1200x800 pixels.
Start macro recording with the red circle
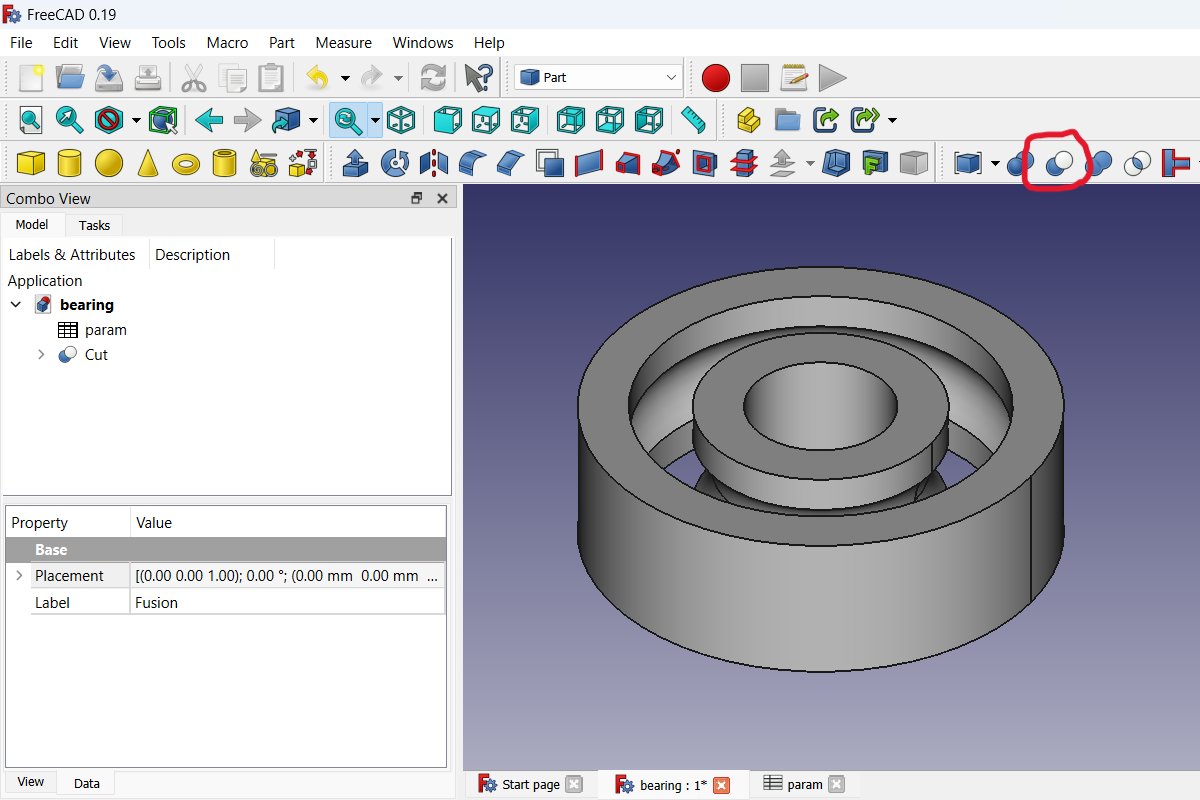tap(715, 78)
